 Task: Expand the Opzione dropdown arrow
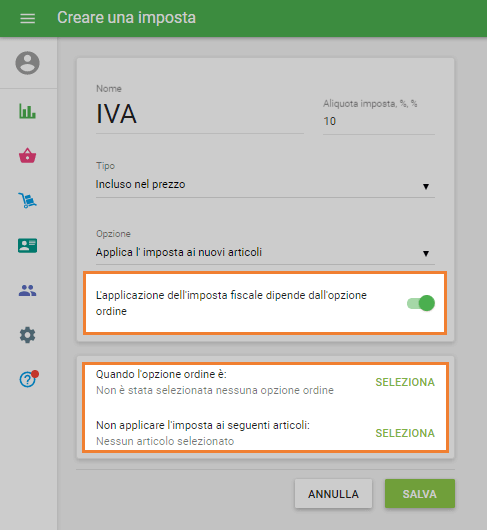(426, 254)
